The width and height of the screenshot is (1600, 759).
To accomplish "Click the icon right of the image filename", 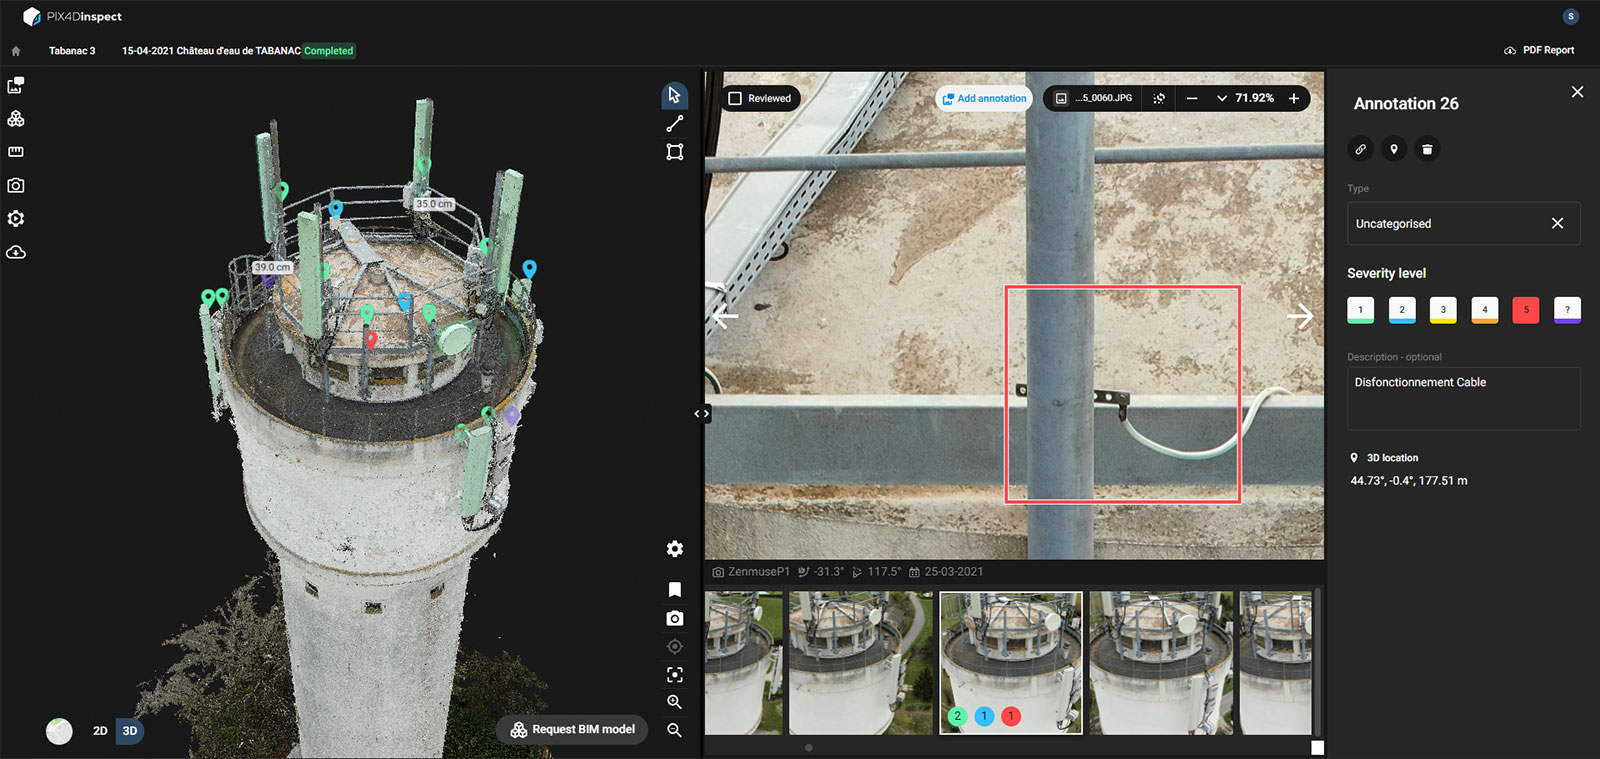I will tap(1159, 98).
